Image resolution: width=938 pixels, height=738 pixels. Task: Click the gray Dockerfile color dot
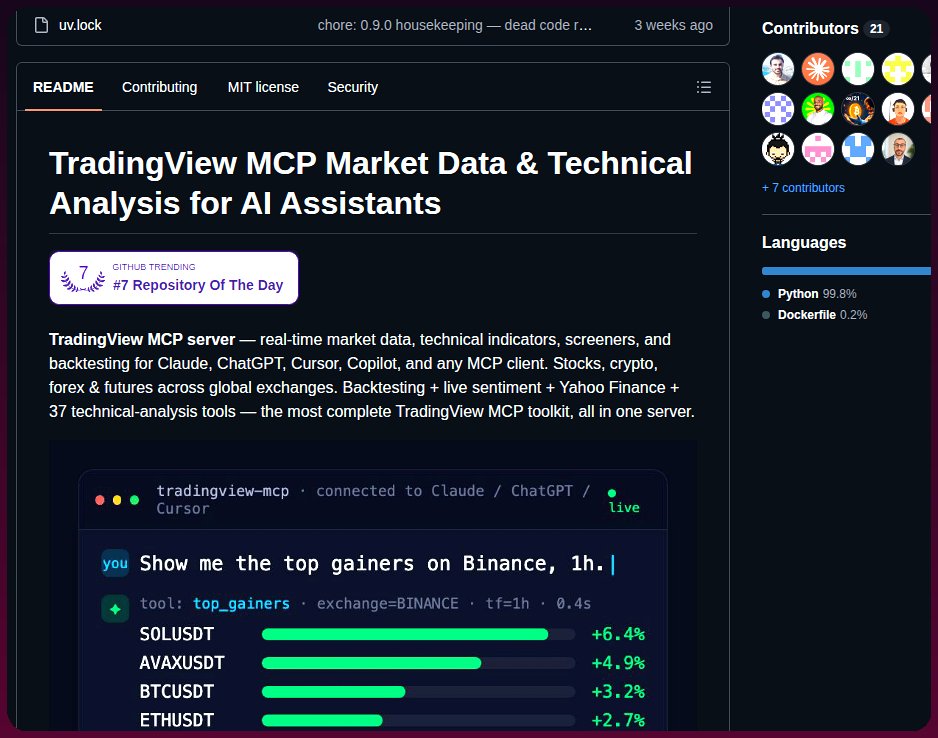(766, 315)
